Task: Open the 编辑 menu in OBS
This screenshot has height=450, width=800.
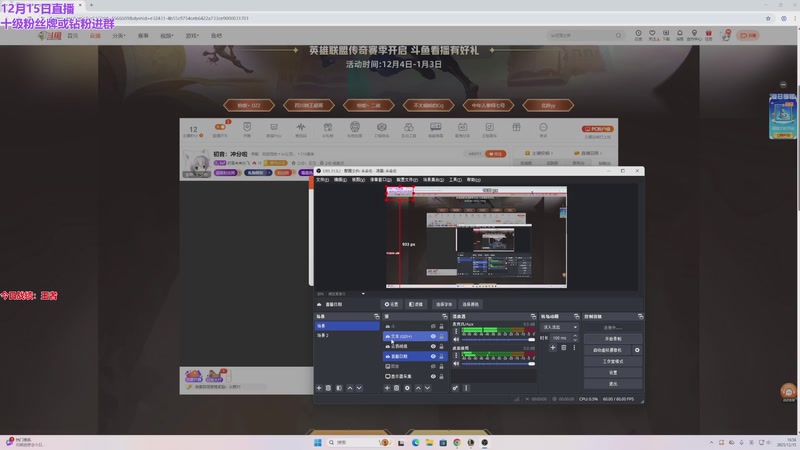Action: 340,180
